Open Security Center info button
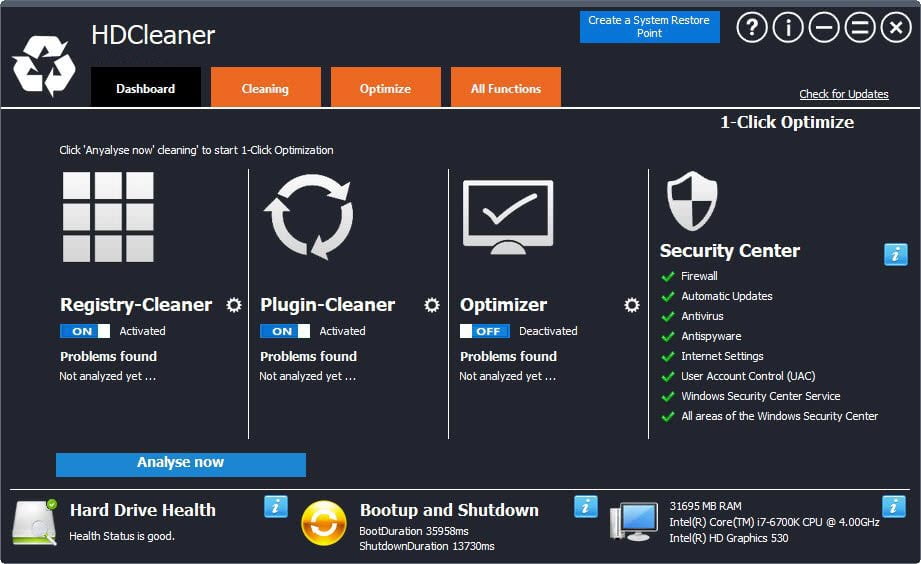The height and width of the screenshot is (564, 921). pos(895,254)
